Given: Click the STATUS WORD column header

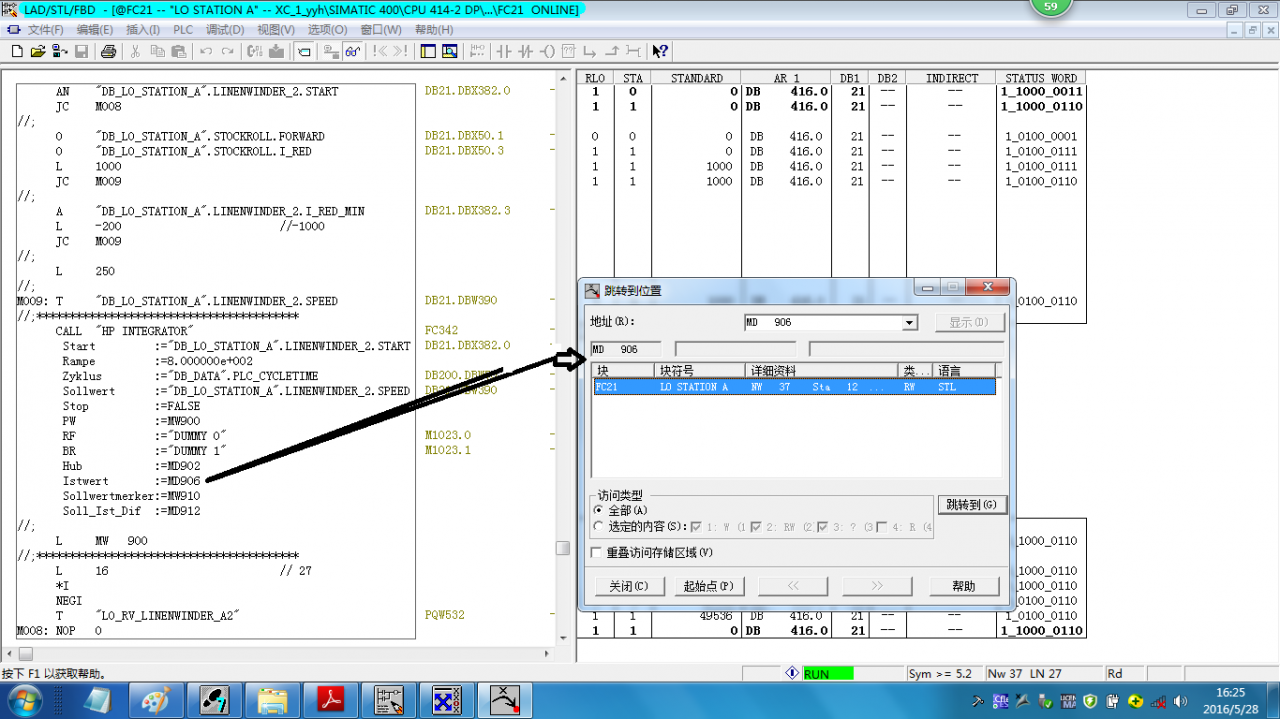Looking at the screenshot, I should tap(1040, 78).
